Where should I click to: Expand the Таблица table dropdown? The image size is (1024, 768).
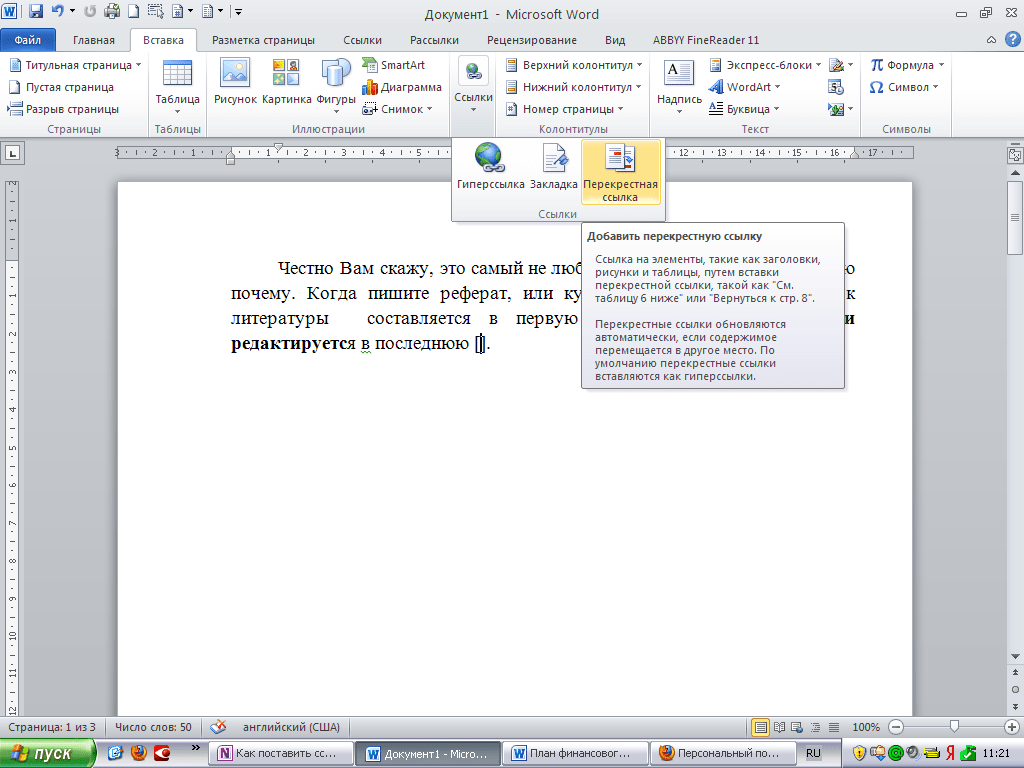tap(178, 87)
